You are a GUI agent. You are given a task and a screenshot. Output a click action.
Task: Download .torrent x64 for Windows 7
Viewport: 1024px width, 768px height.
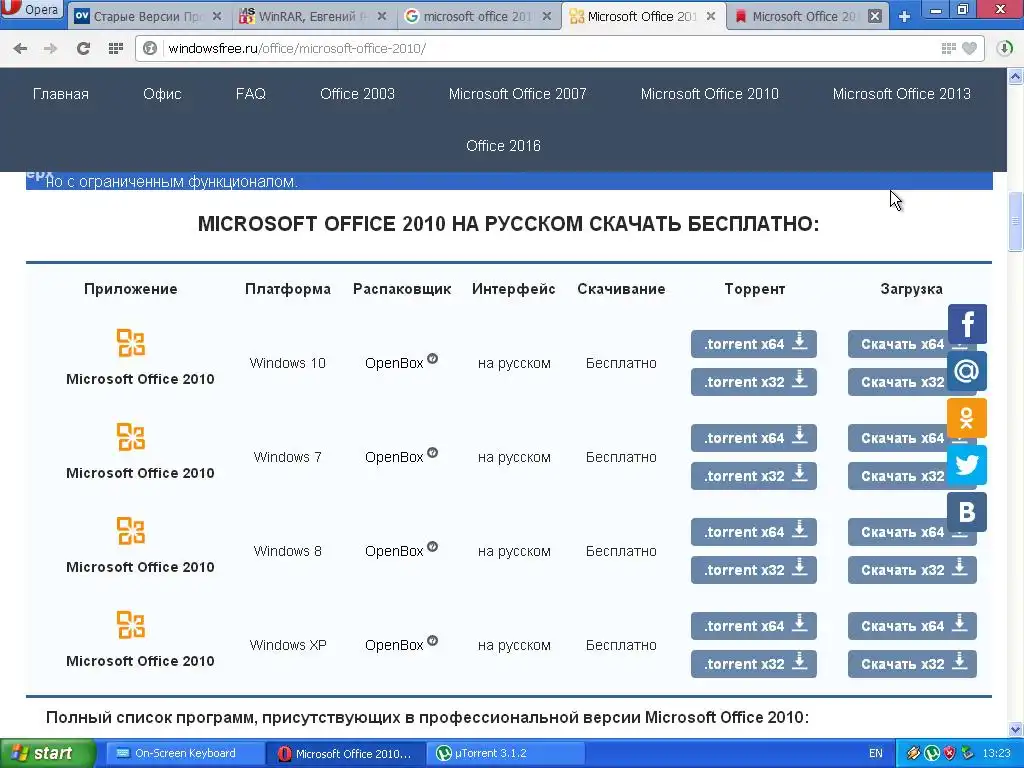(754, 438)
